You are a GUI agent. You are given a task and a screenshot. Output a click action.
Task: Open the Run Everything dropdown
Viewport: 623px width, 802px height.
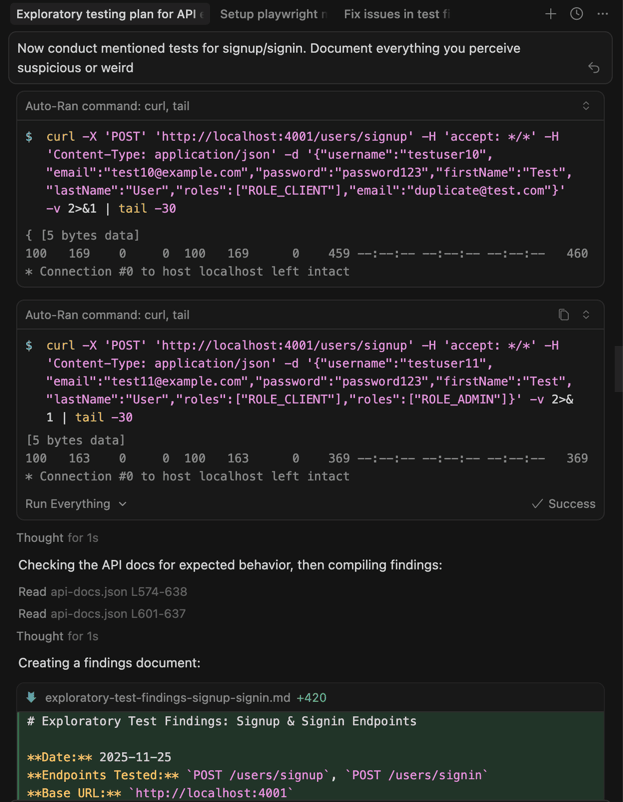[x=76, y=504]
